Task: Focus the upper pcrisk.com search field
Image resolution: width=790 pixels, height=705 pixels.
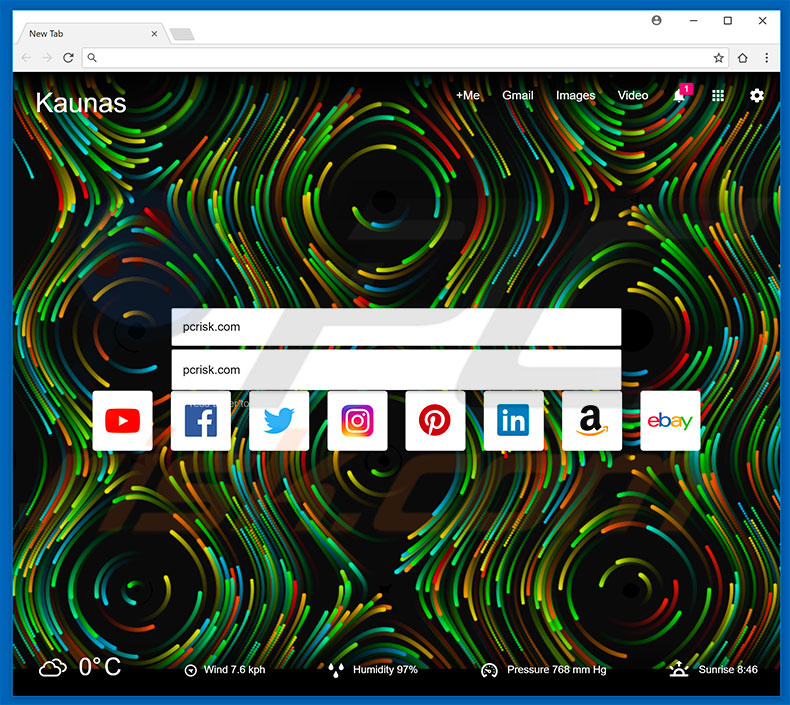Action: [396, 327]
